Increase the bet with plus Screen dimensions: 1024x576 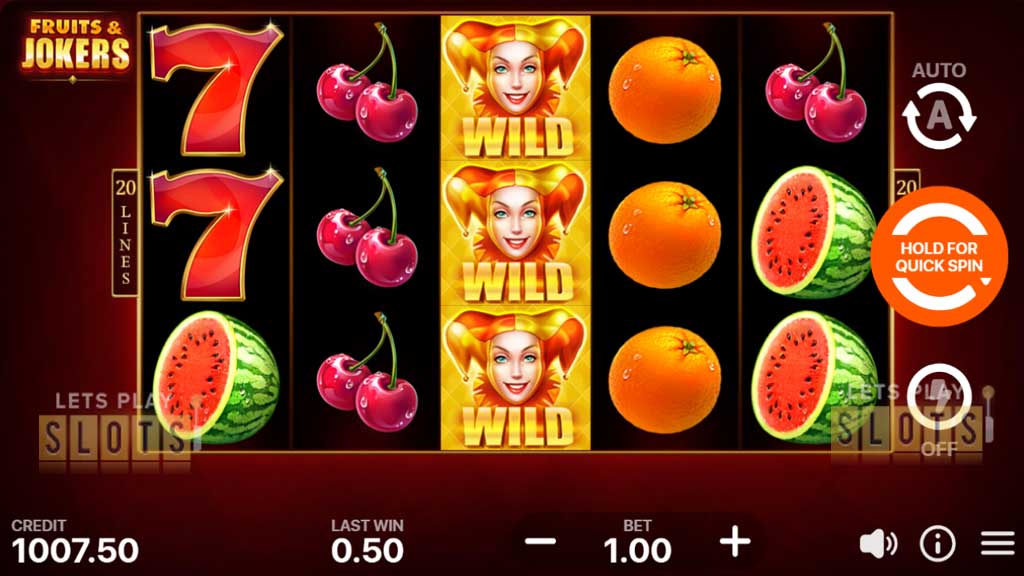[735, 541]
